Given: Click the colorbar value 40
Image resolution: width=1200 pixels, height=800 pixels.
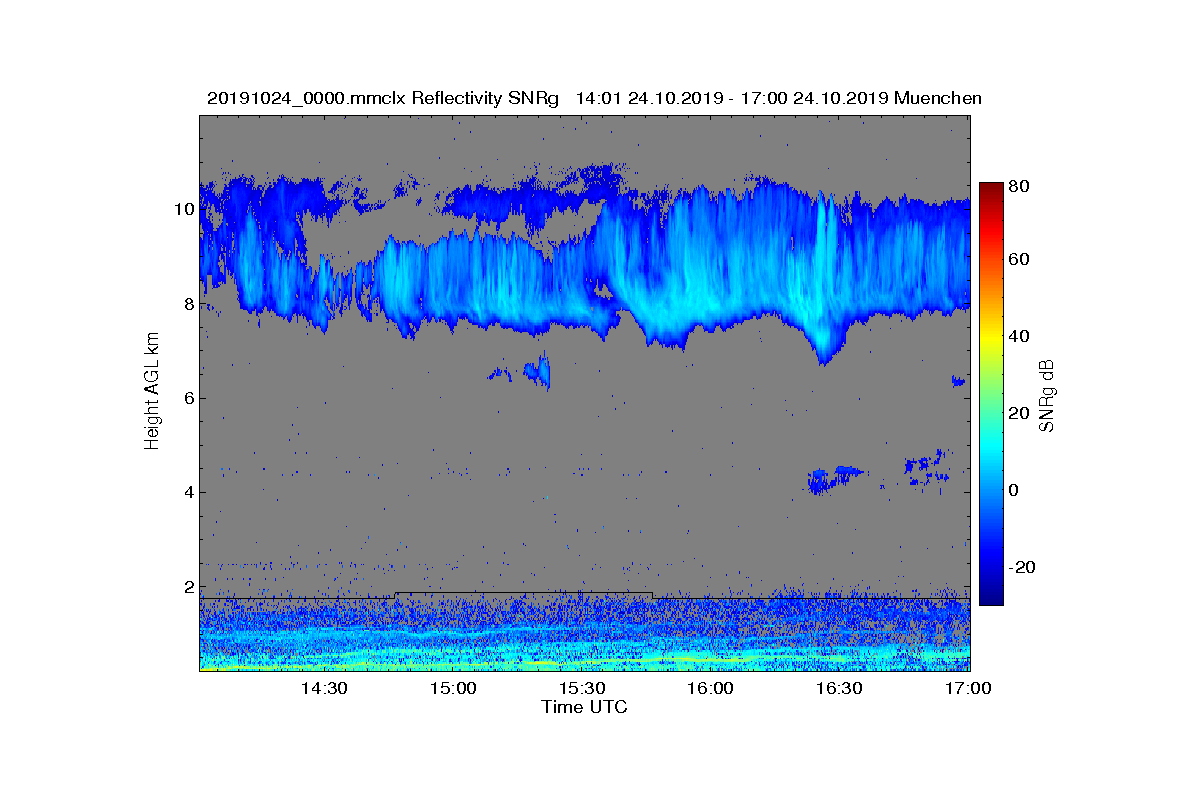Looking at the screenshot, I should (1021, 336).
